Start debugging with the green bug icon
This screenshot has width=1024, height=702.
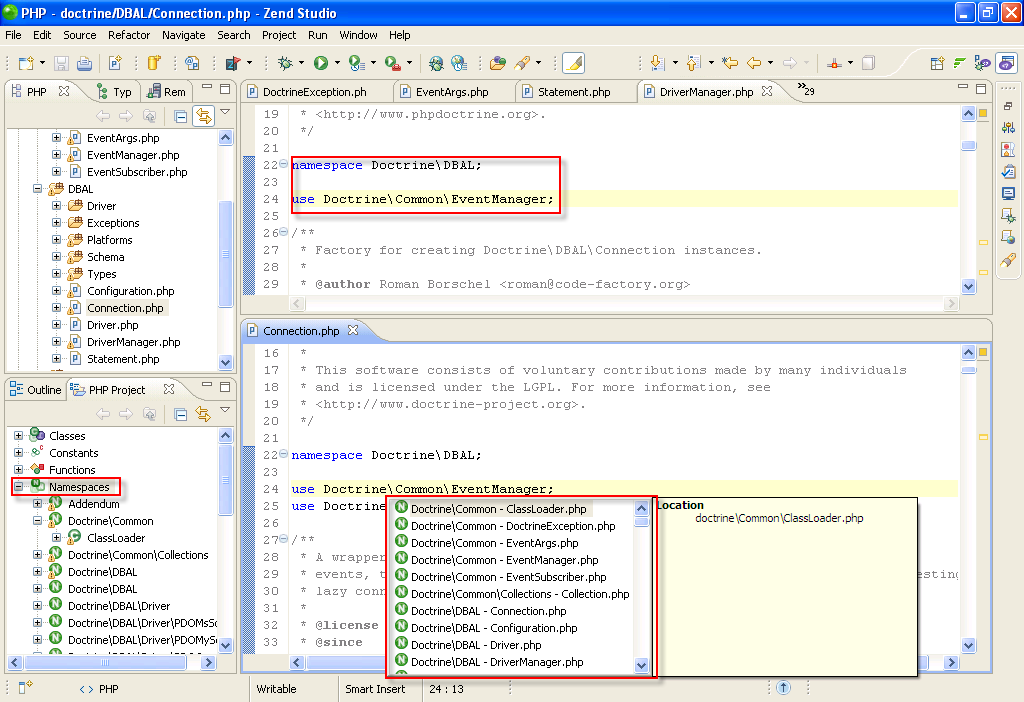click(x=285, y=63)
